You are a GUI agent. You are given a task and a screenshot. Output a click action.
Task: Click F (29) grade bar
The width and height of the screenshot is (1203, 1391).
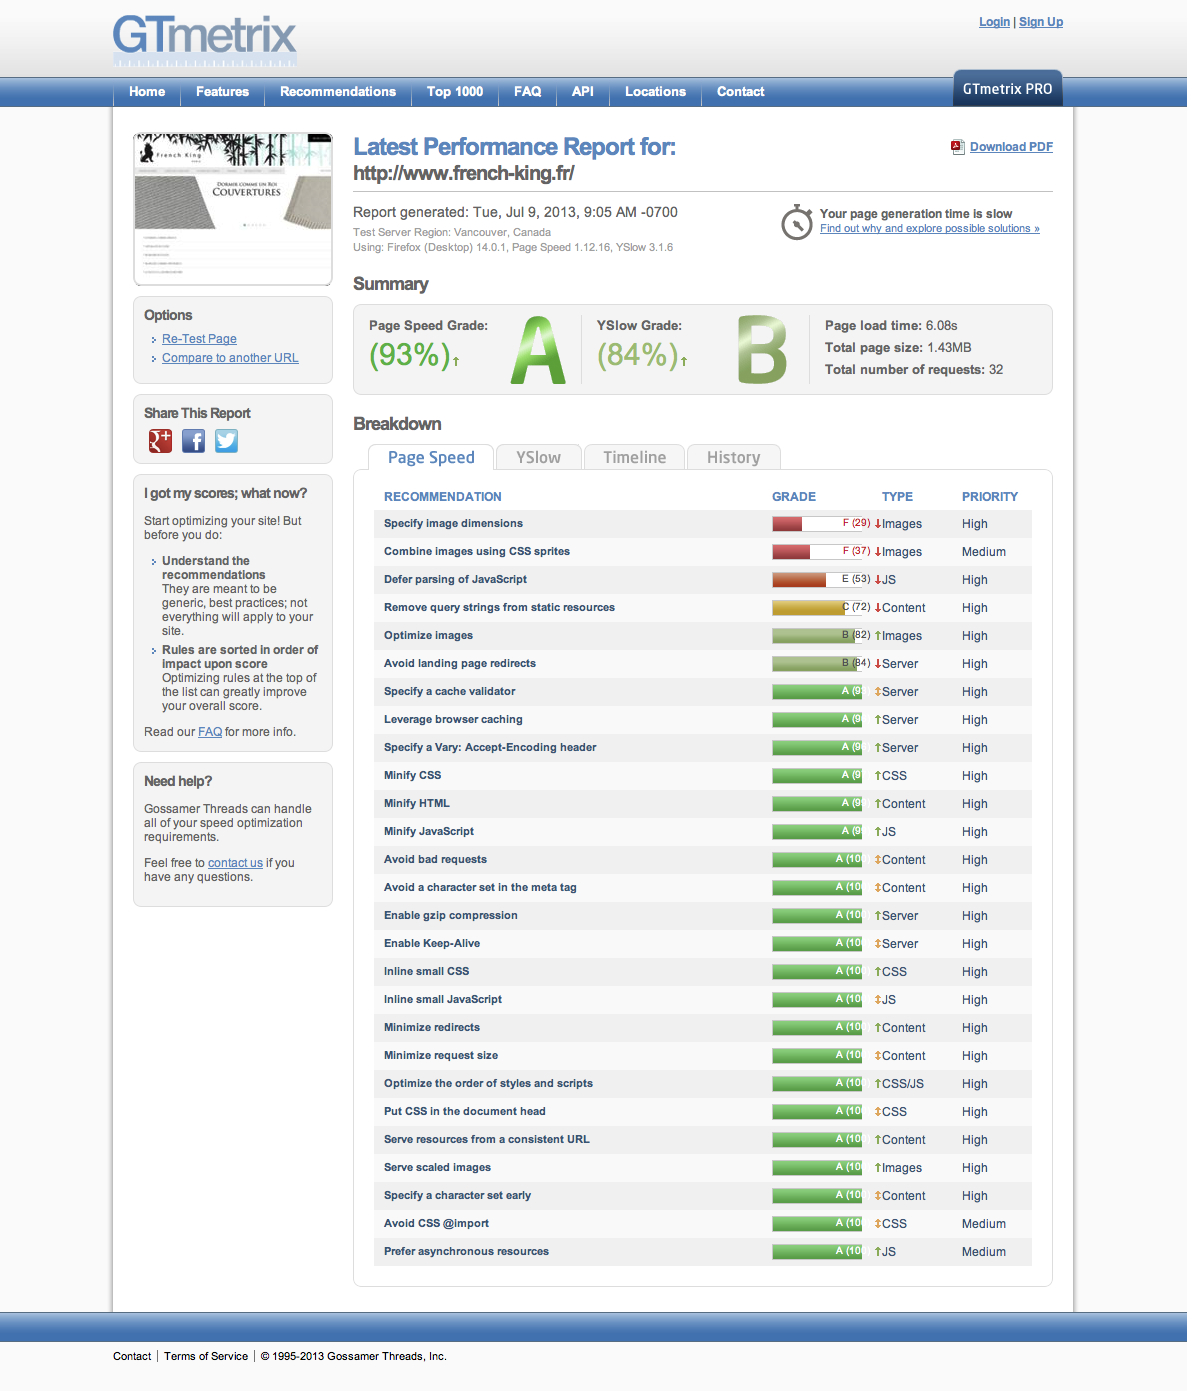pos(817,524)
